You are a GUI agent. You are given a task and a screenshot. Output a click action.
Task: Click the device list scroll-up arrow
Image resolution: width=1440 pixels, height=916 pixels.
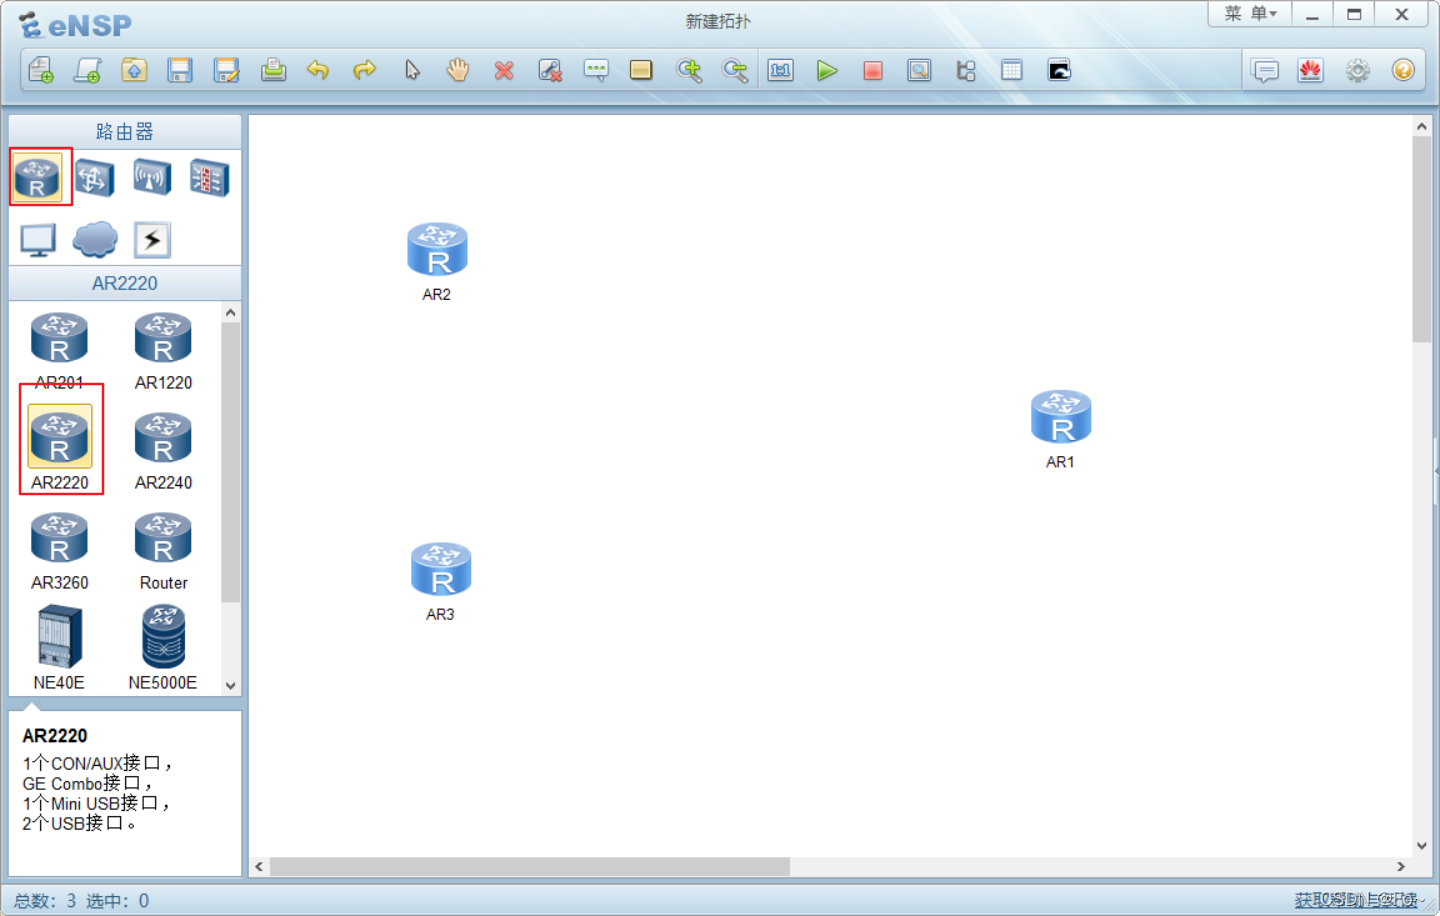coord(231,313)
